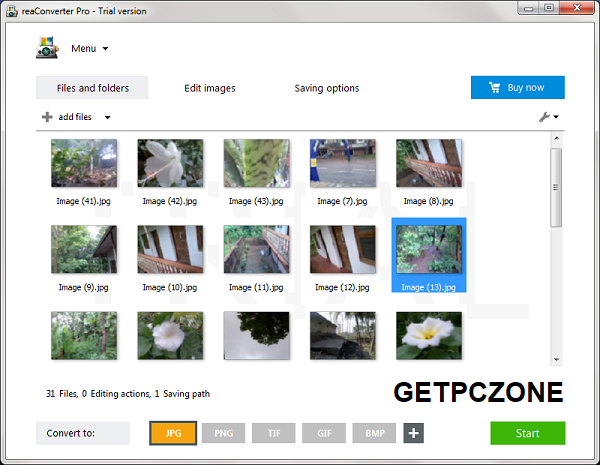Close the reaConverter Pro window
This screenshot has height=465, width=600.
coord(577,8)
